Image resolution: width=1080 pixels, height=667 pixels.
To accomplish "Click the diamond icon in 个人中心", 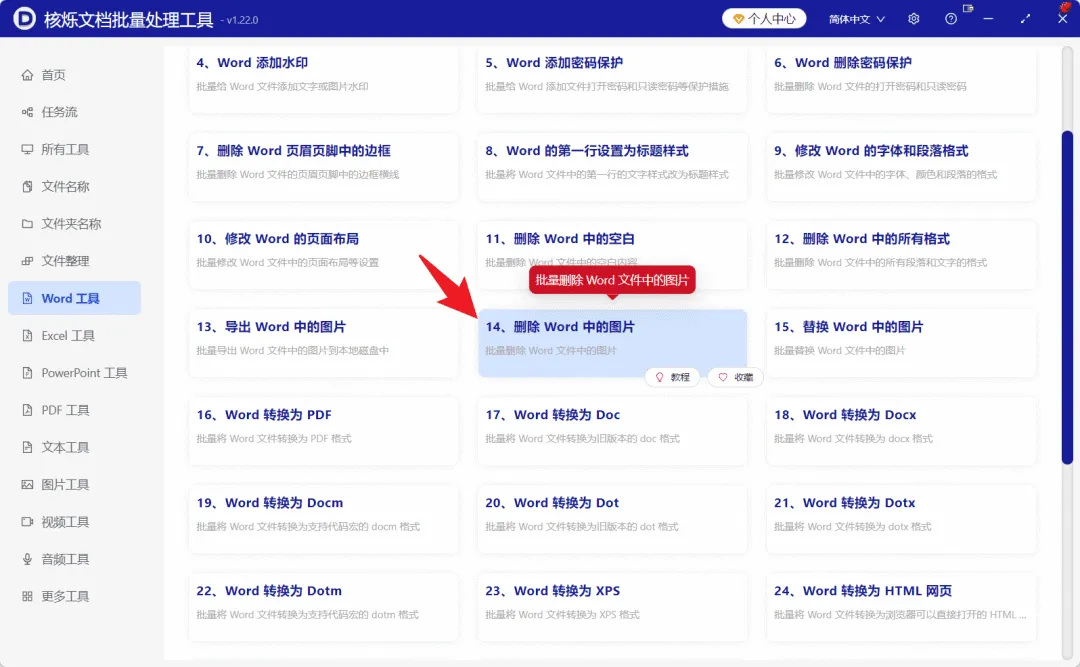I will pyautogui.click(x=738, y=19).
